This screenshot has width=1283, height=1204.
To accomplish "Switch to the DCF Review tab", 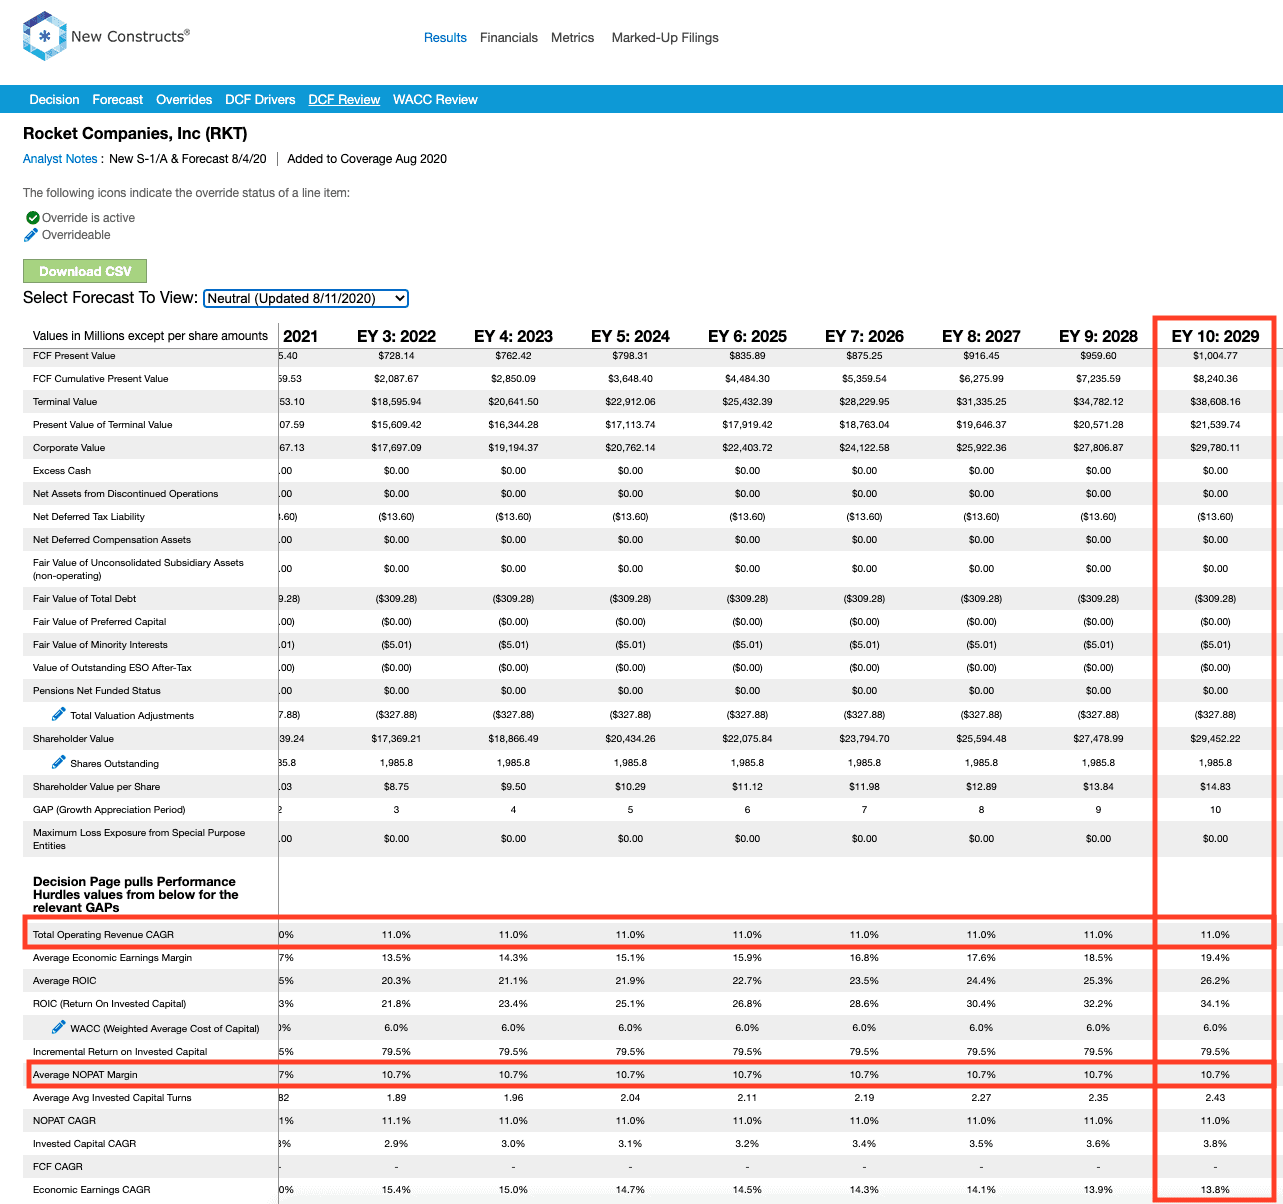I will click(344, 99).
